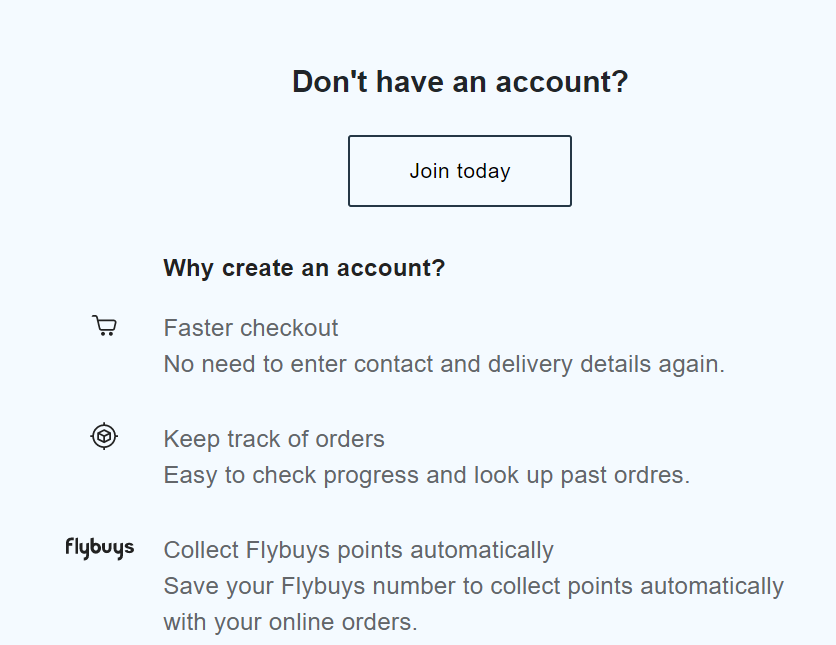Select the "Why create an account?" heading
Image resolution: width=836 pixels, height=645 pixels.
point(304,268)
